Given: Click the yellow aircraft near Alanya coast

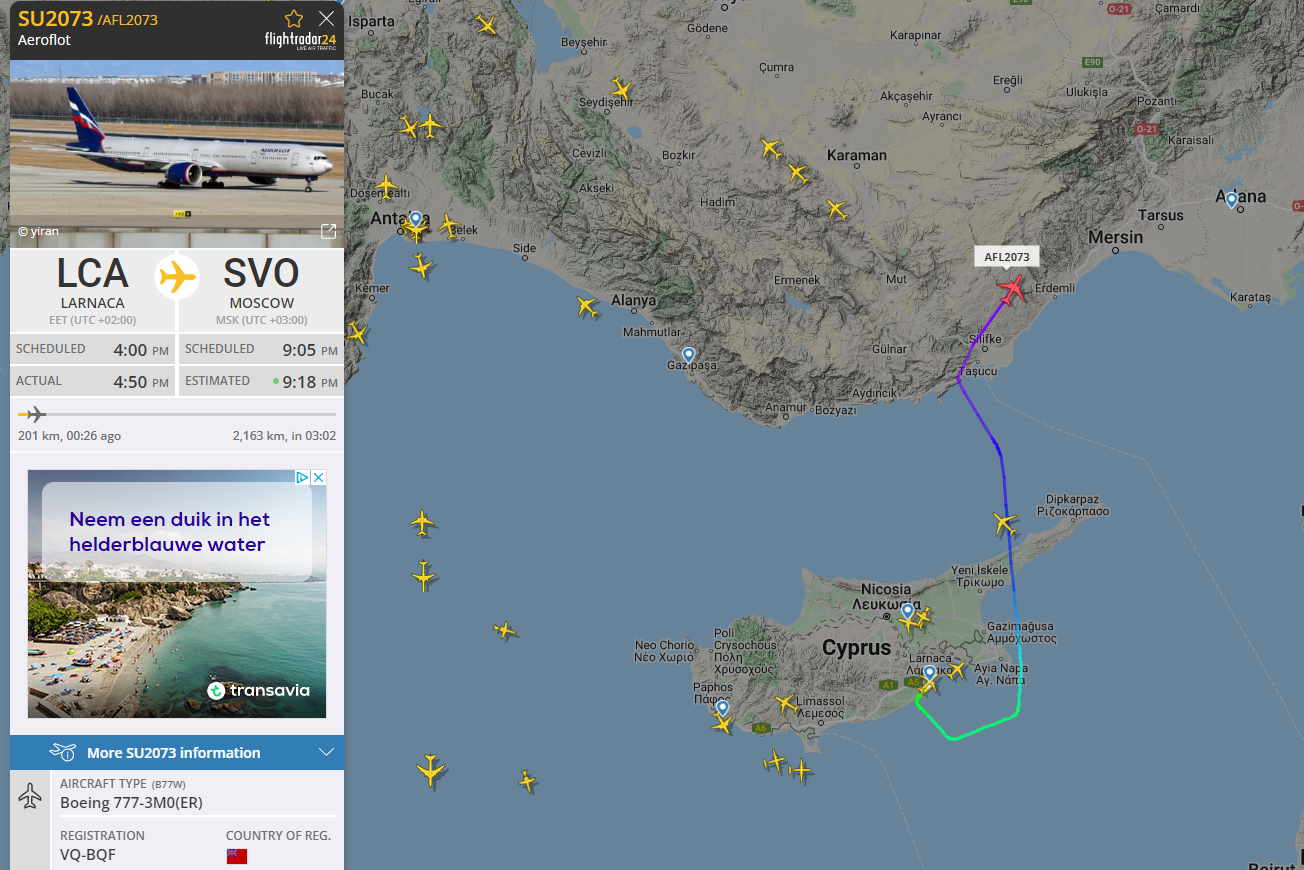Looking at the screenshot, I should coord(586,306).
